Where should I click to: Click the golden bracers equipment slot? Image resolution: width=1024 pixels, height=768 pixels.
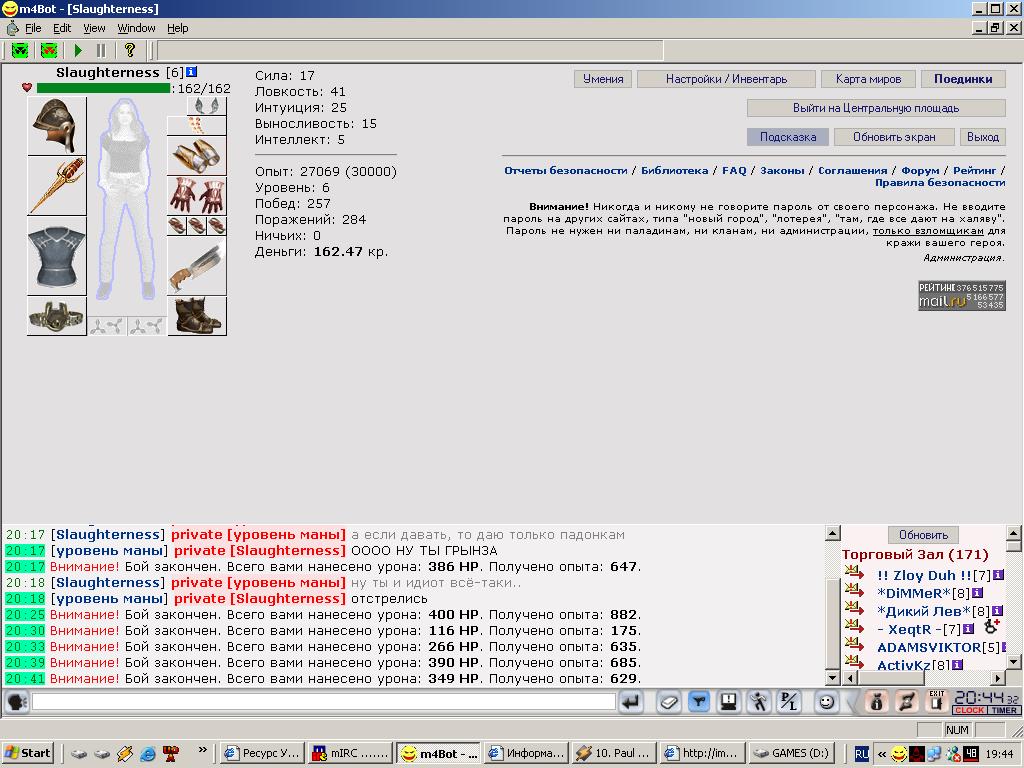(197, 155)
